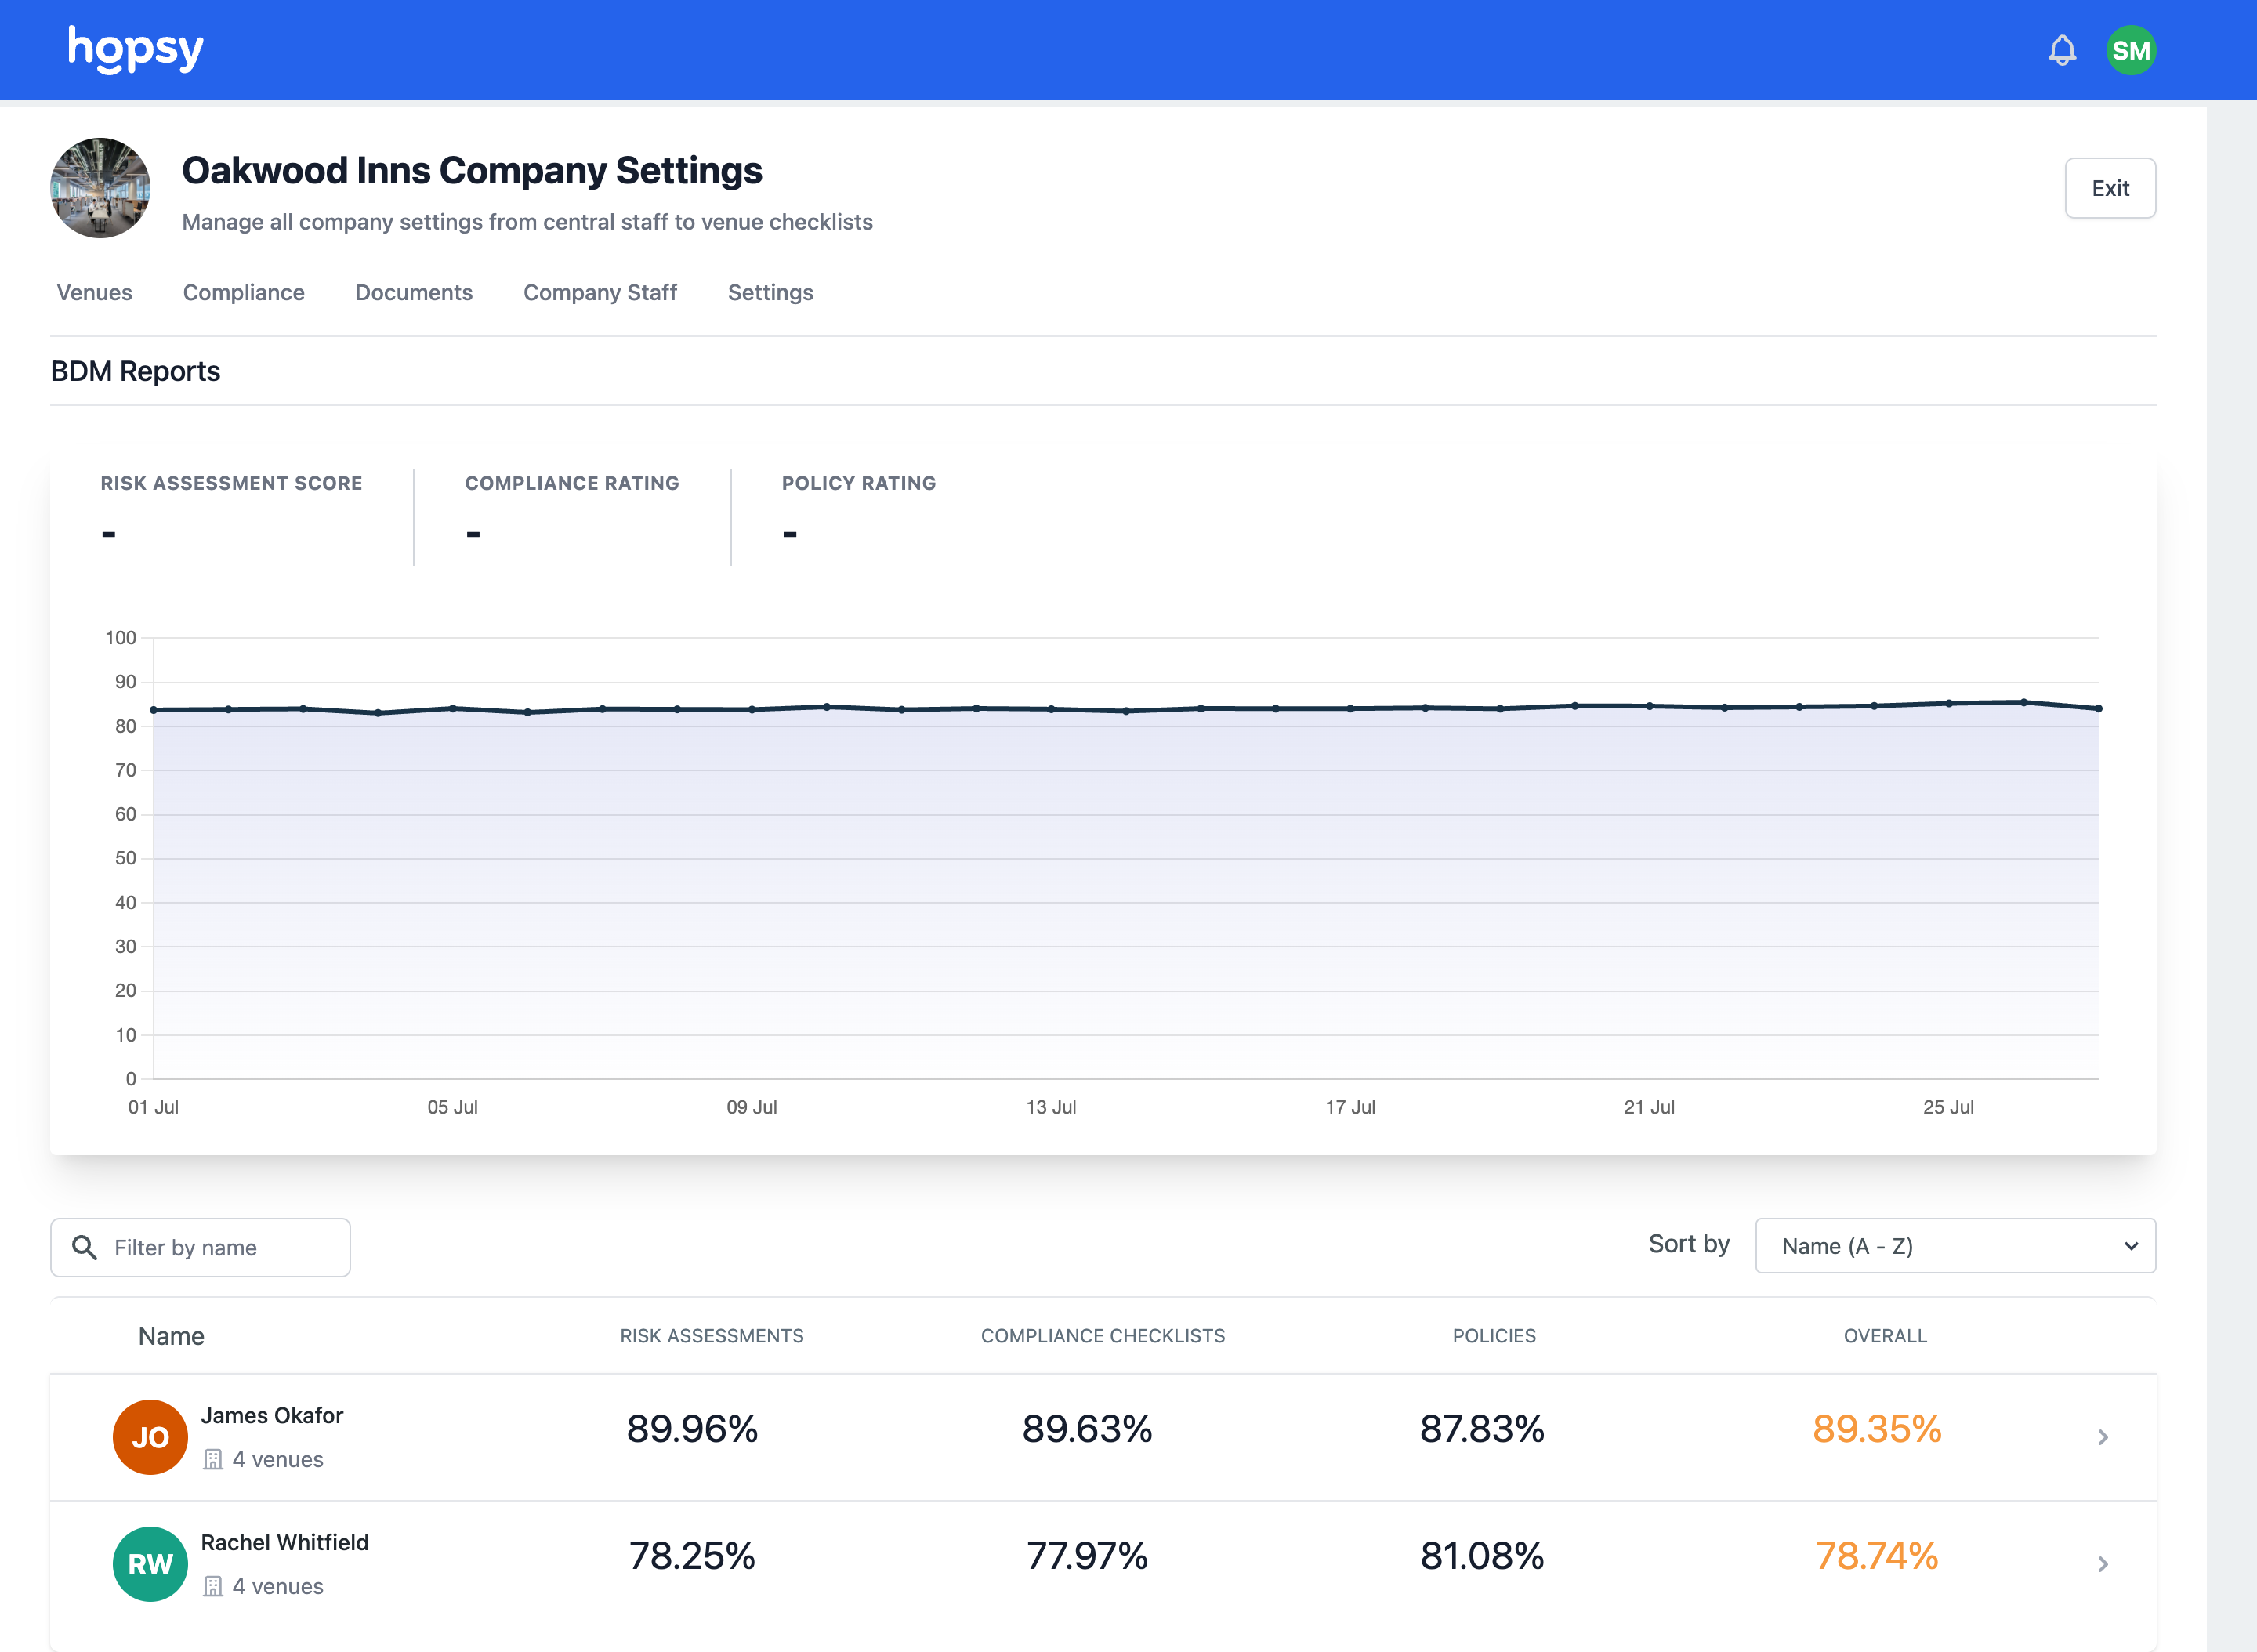The width and height of the screenshot is (2257, 1652).
Task: Click the search magnifier icon
Action: pyautogui.click(x=85, y=1247)
